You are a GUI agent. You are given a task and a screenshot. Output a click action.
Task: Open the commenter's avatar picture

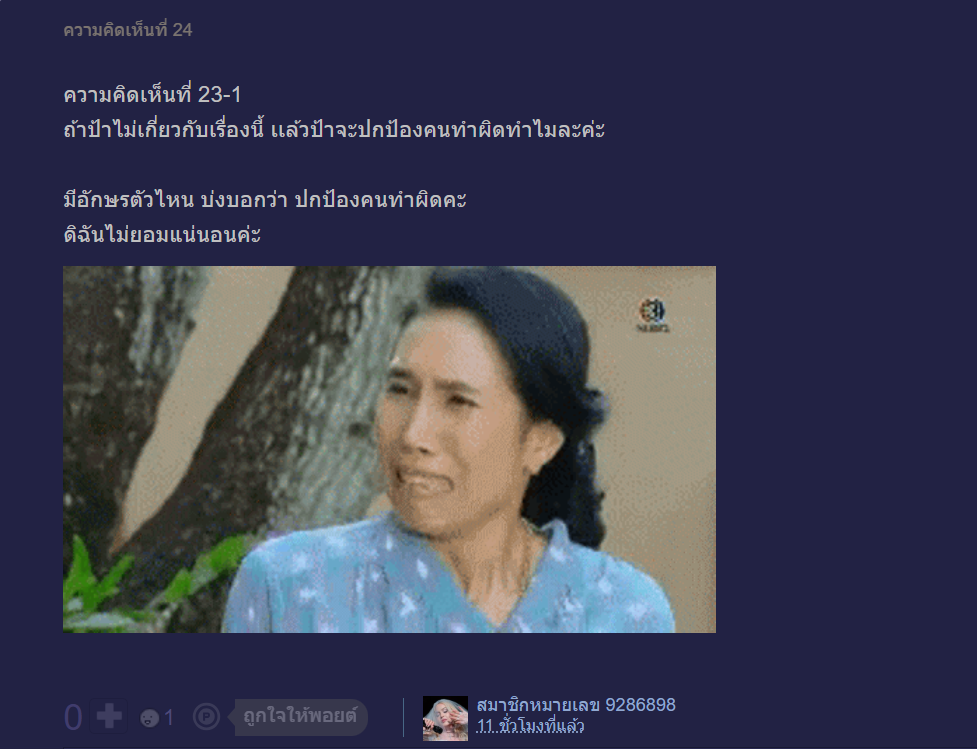click(446, 718)
